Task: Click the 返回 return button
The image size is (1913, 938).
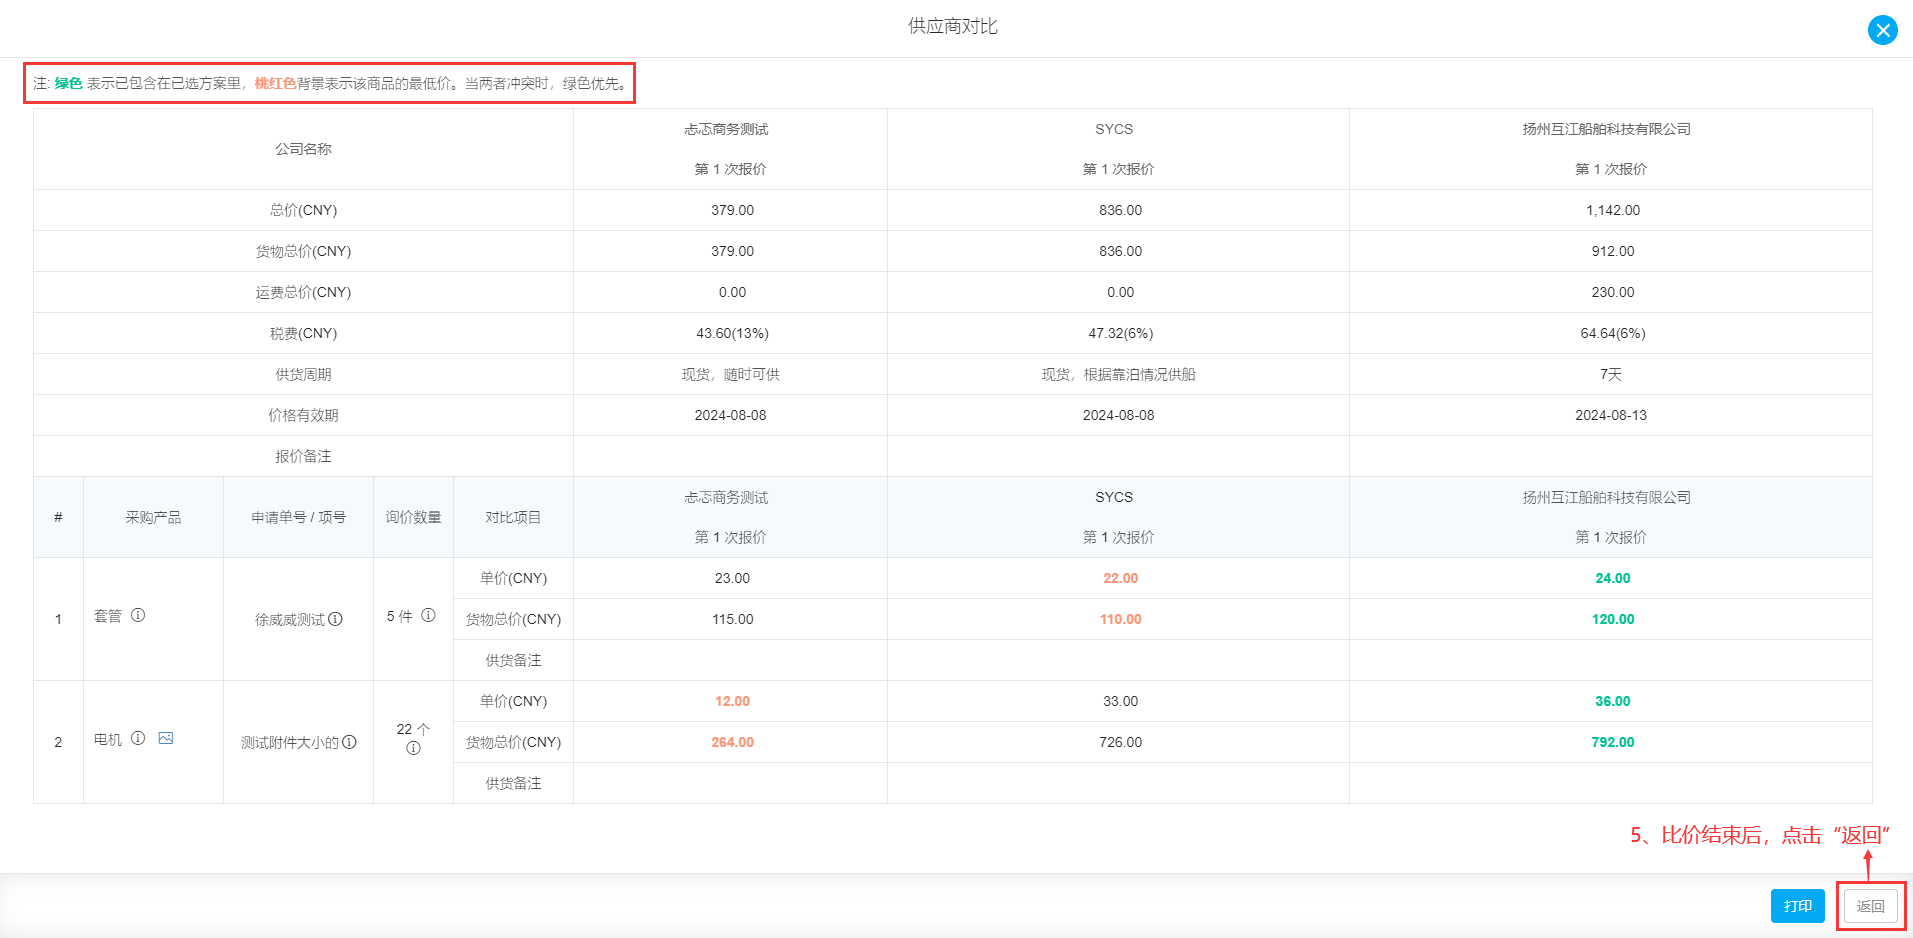Action: [x=1870, y=906]
